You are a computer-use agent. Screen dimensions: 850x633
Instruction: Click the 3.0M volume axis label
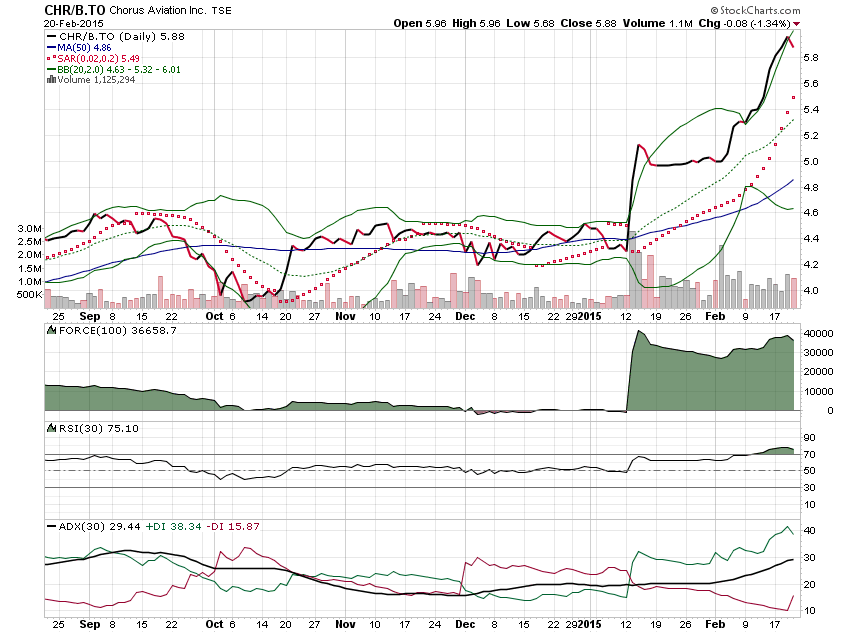[30, 229]
